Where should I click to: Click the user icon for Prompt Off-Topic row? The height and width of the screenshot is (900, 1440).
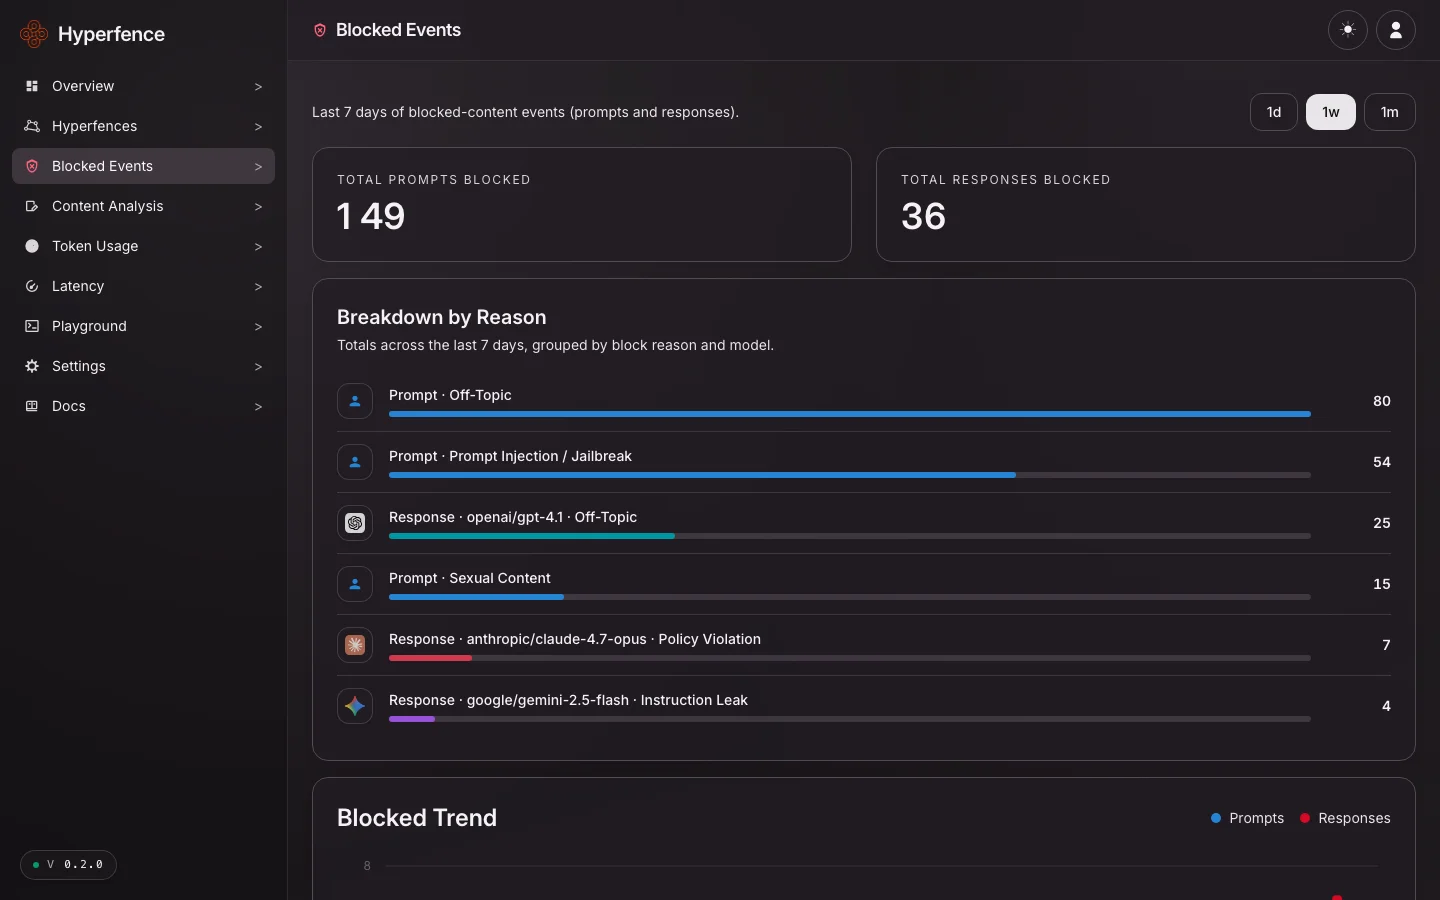pos(355,401)
